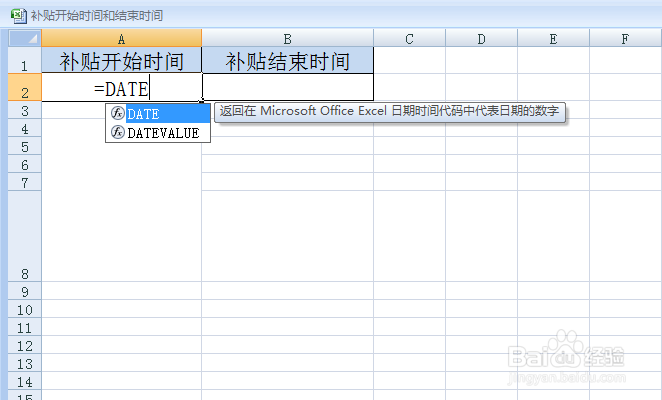662x400 pixels.
Task: Select row 4 header
Action: click(x=25, y=128)
